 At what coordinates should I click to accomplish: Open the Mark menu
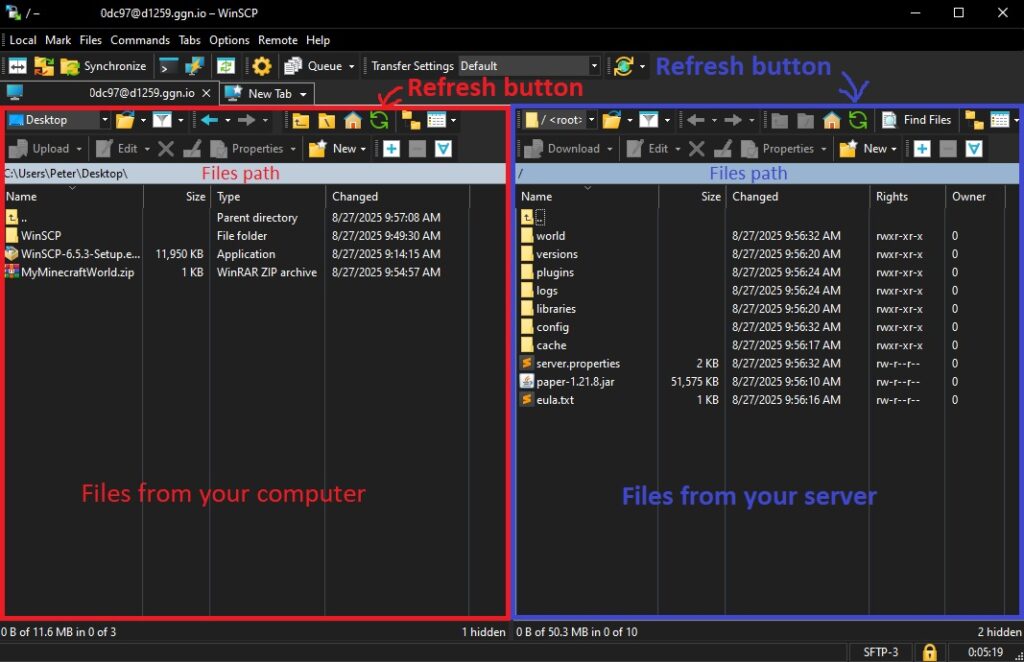click(58, 40)
